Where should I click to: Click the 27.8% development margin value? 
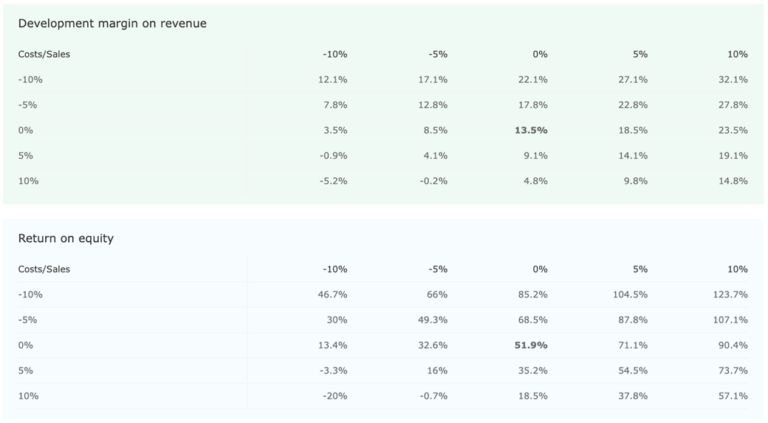point(733,105)
